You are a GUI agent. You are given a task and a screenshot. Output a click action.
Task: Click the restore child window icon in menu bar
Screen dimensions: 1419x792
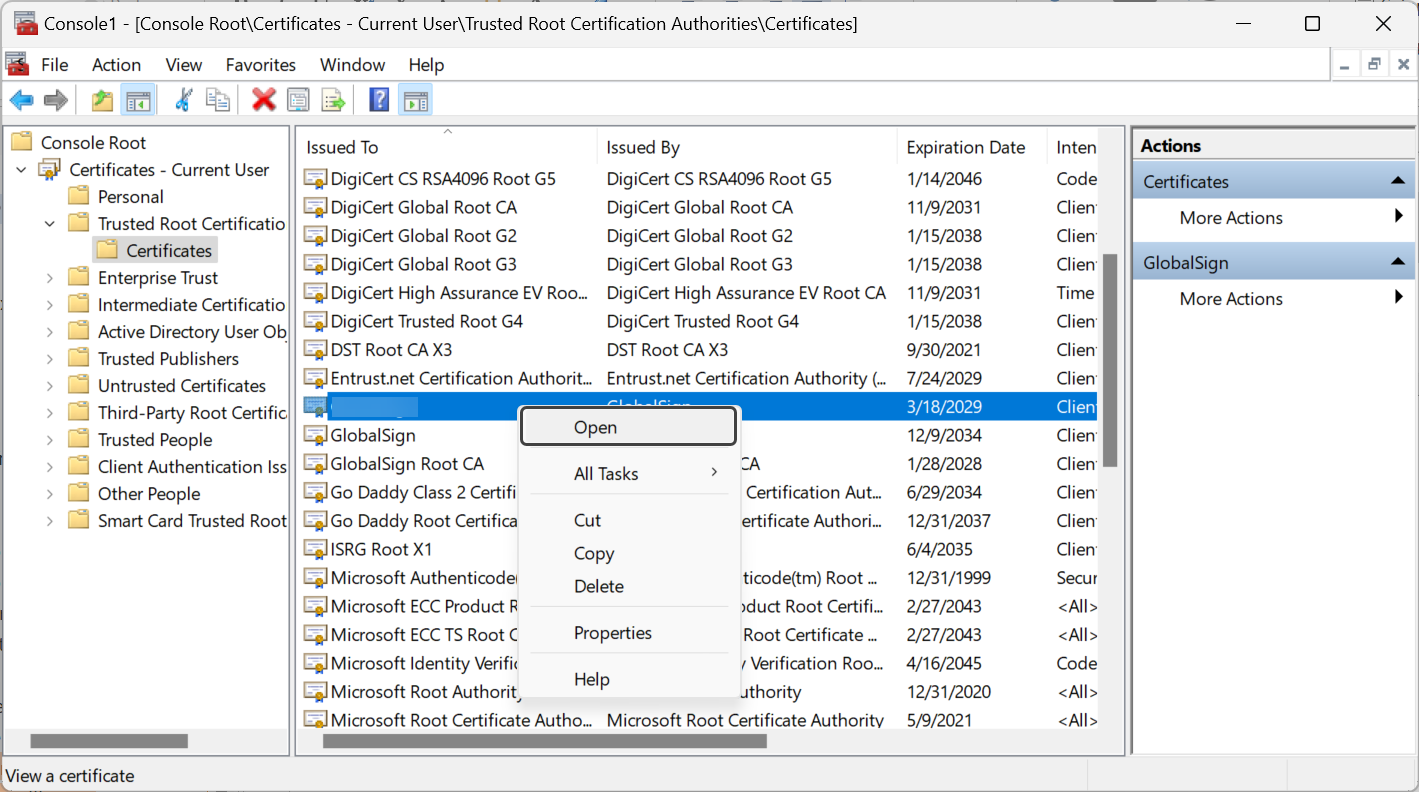1375,64
